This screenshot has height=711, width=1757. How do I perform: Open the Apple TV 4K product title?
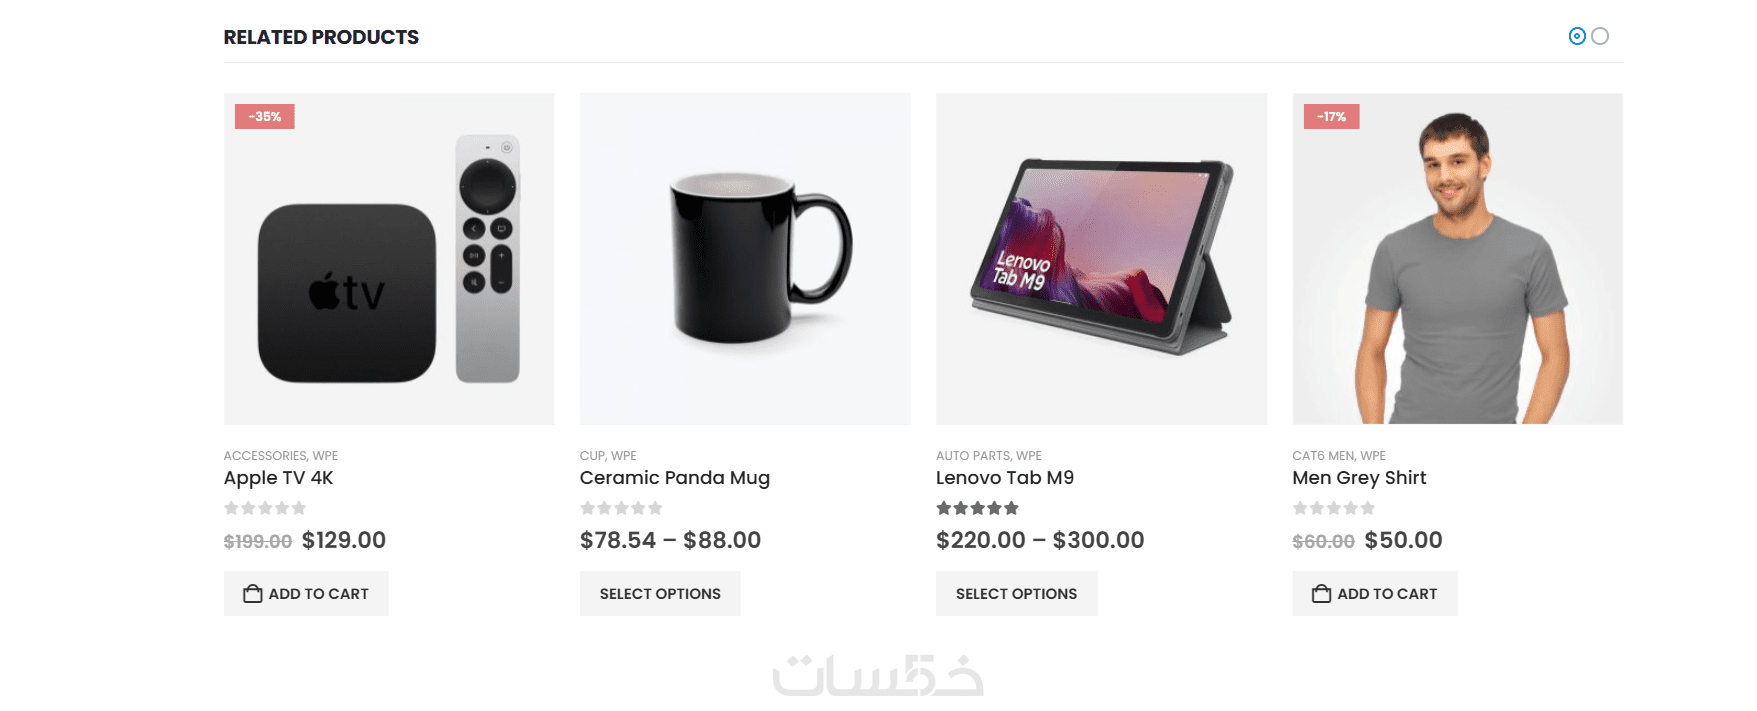pos(279,478)
